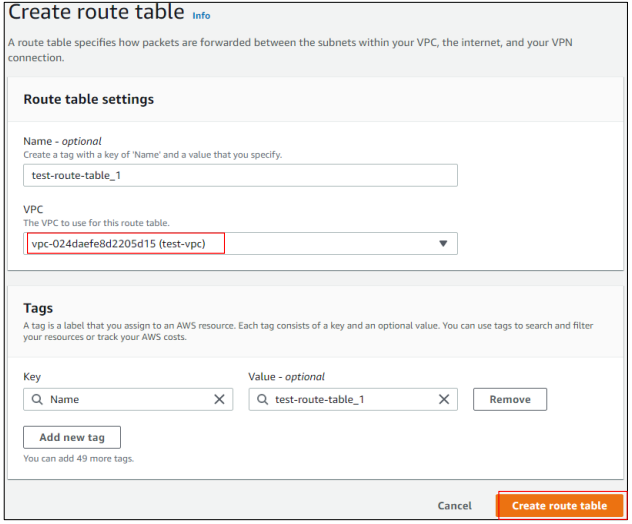Image resolution: width=632 pixels, height=524 pixels.
Task: Remove the Name tag
Action: [510, 399]
